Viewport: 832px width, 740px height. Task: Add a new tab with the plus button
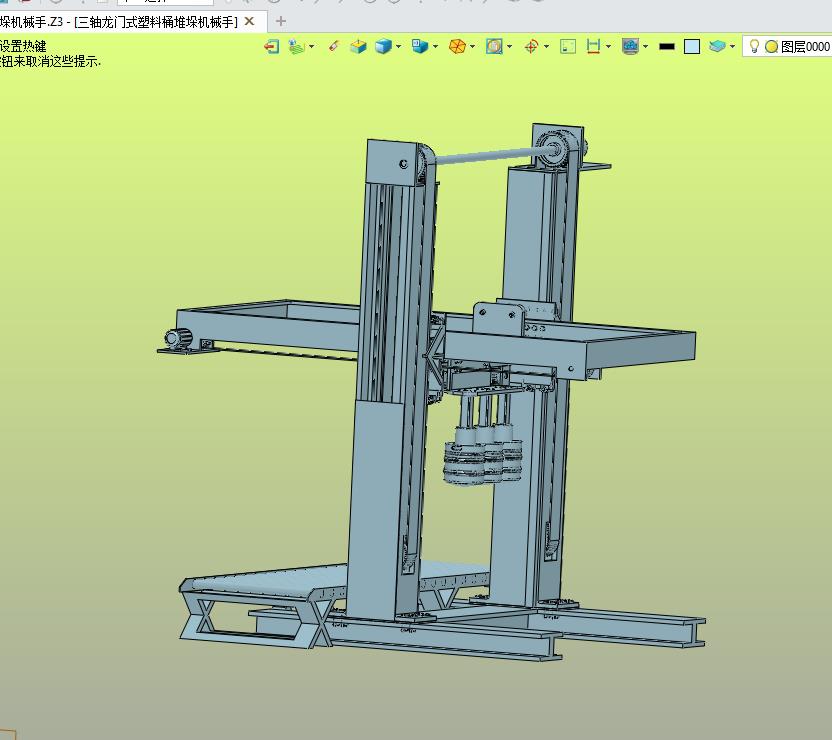click(281, 22)
